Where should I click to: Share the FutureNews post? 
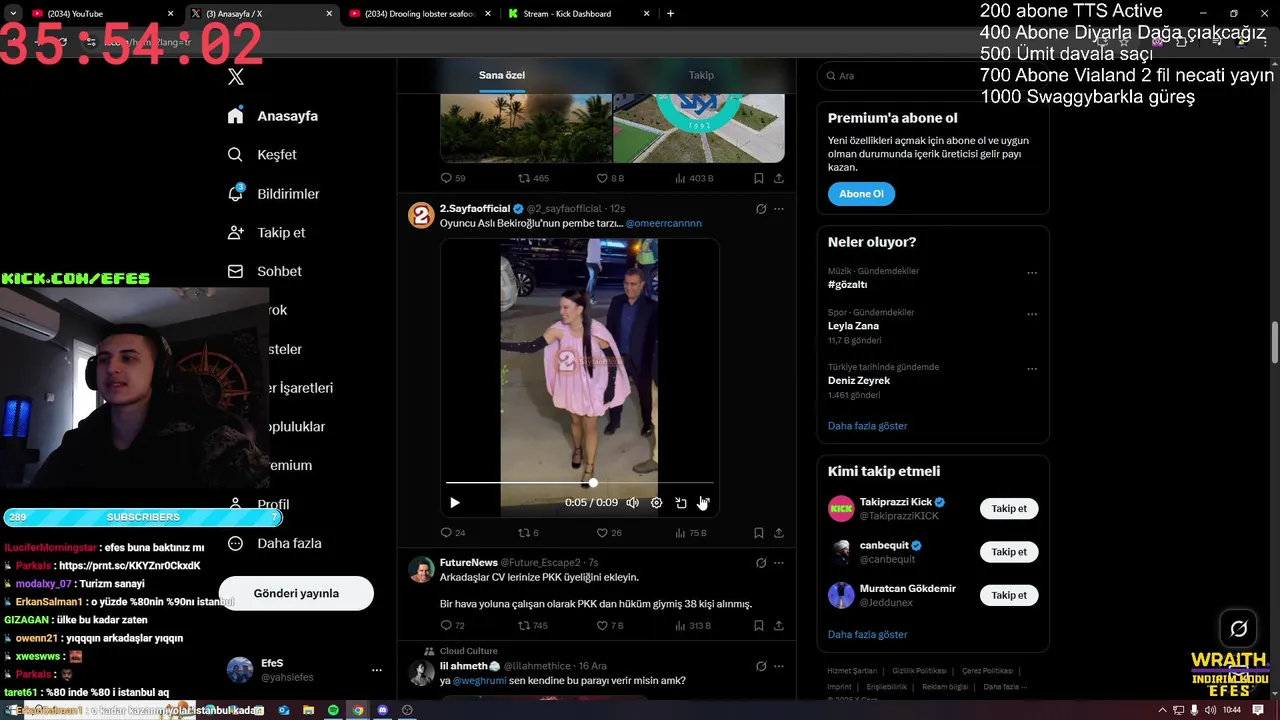pyautogui.click(x=779, y=626)
